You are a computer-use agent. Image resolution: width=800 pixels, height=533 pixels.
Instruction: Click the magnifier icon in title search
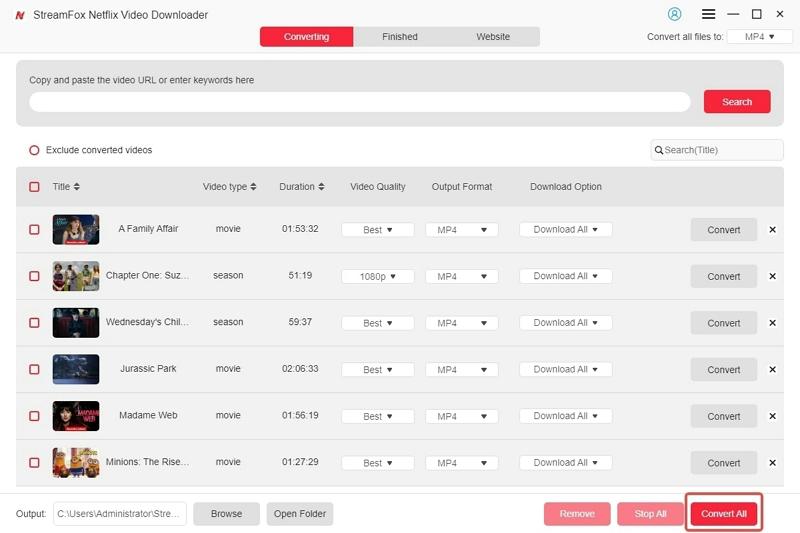(659, 150)
